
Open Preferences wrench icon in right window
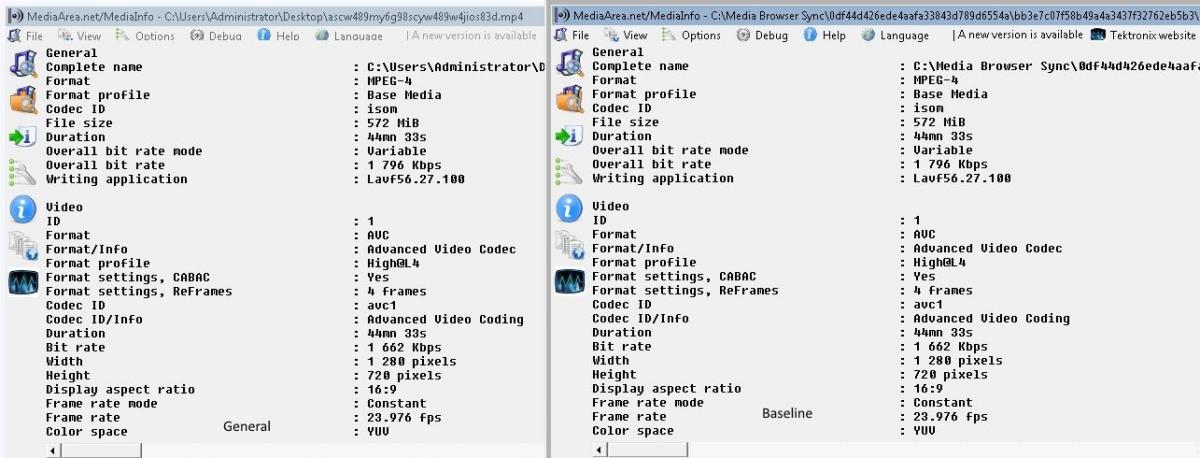pyautogui.click(x=569, y=171)
